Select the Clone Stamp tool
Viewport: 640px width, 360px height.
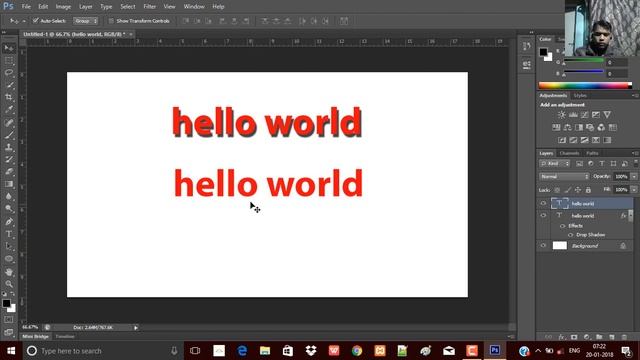(9, 147)
